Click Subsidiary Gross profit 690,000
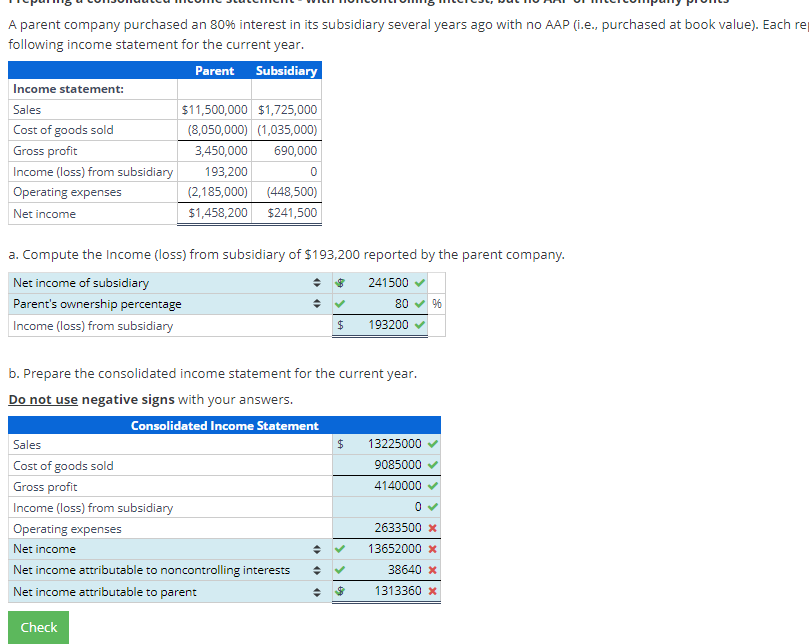 [295, 151]
